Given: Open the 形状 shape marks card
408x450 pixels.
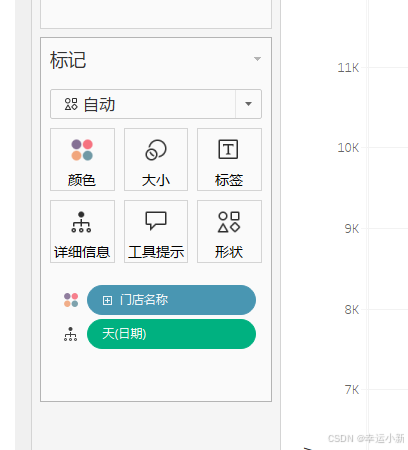Looking at the screenshot, I should click(229, 231).
